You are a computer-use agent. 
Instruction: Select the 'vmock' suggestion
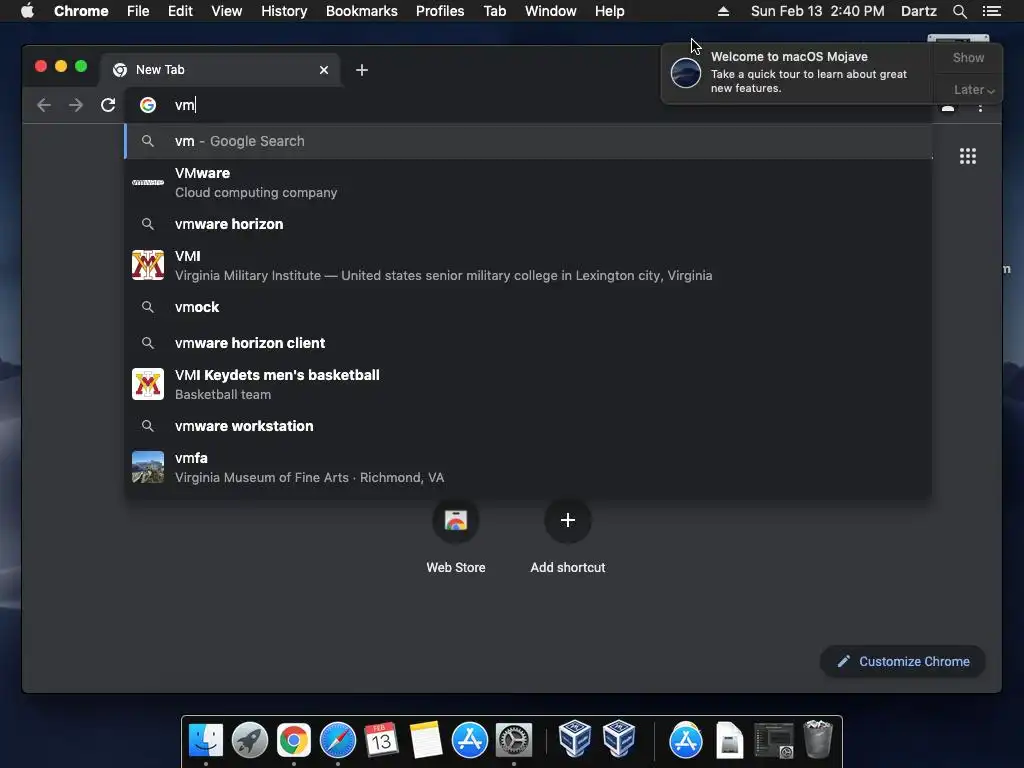528,307
